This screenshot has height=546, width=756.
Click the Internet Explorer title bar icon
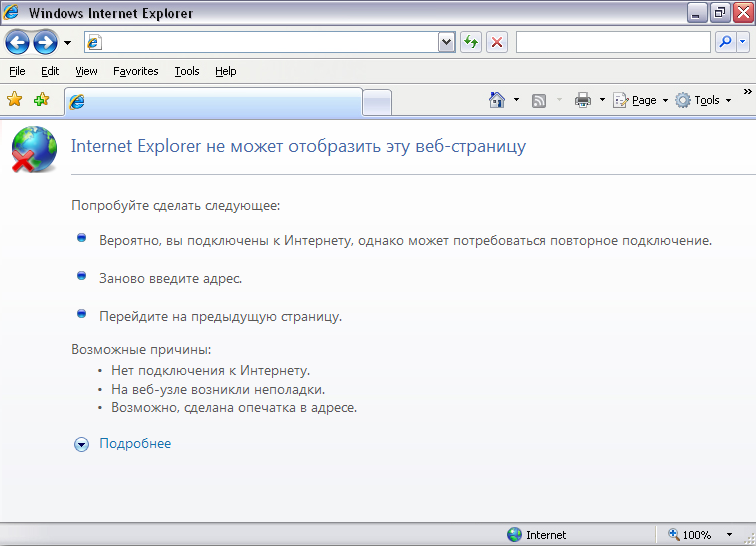11,12
